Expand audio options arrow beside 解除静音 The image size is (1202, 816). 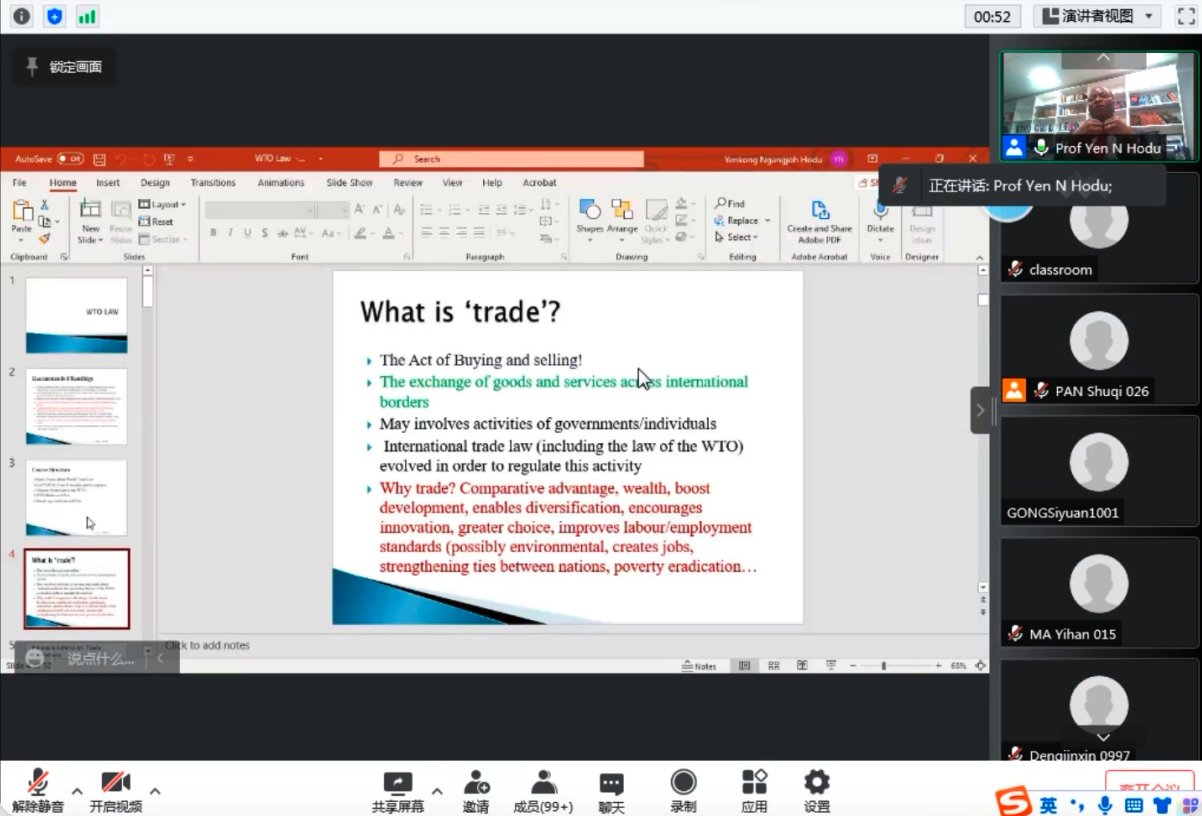tap(77, 790)
